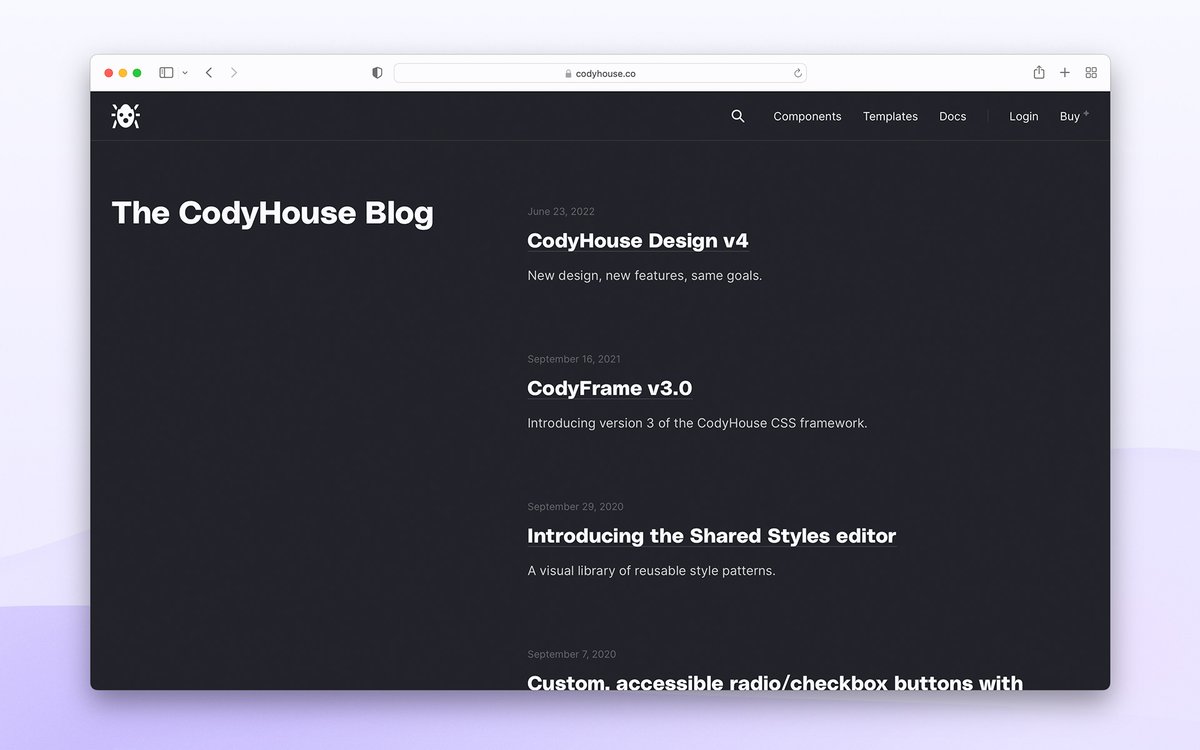Click the padlock icon in address bar

[568, 73]
